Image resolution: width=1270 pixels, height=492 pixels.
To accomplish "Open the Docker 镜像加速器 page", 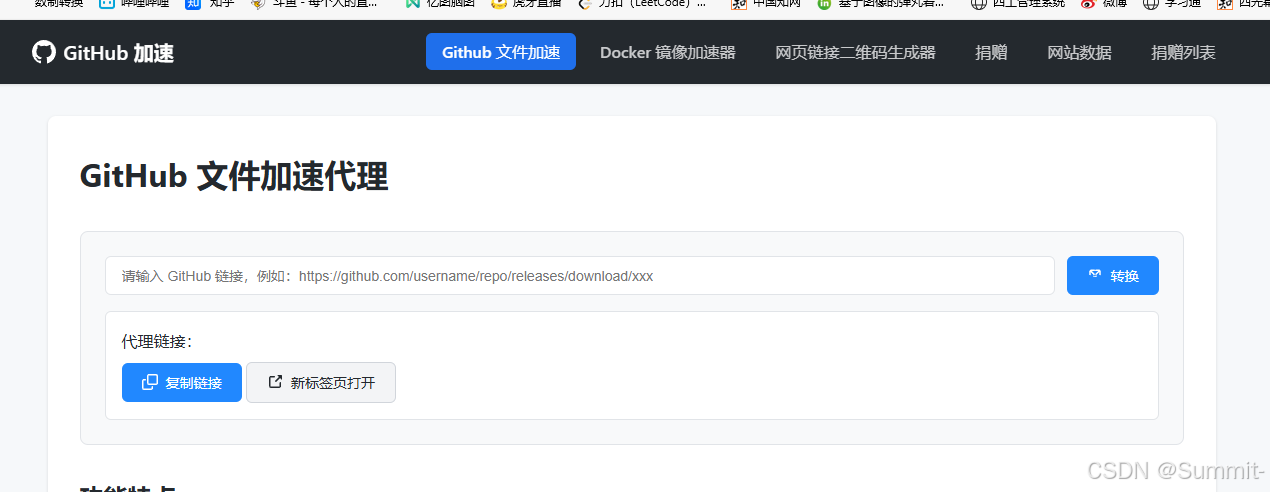I will point(668,52).
